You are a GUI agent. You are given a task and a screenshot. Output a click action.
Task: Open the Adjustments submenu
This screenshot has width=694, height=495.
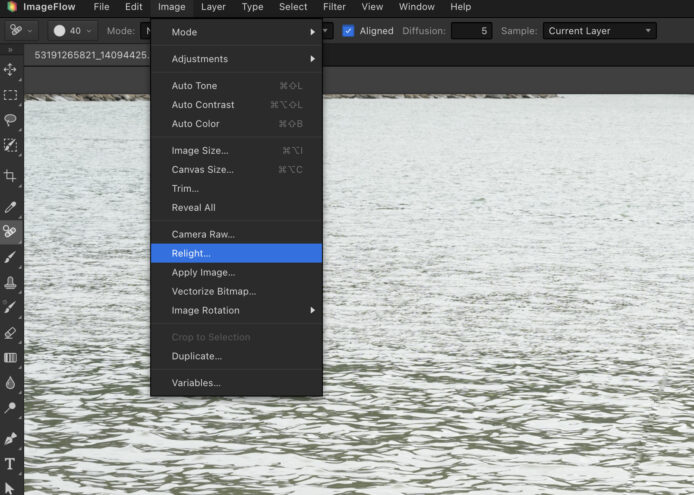(x=236, y=59)
